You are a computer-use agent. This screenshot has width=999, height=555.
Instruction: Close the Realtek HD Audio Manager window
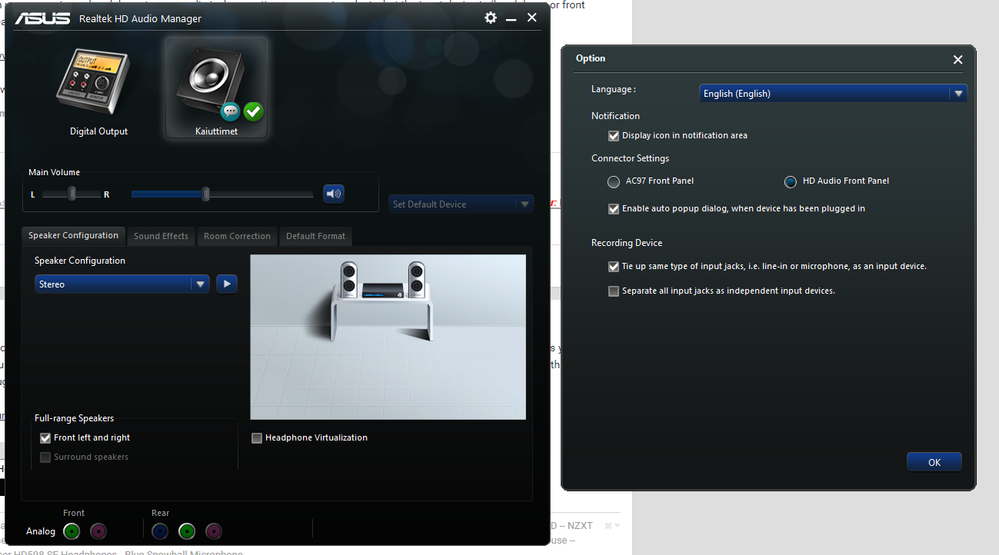coord(532,18)
